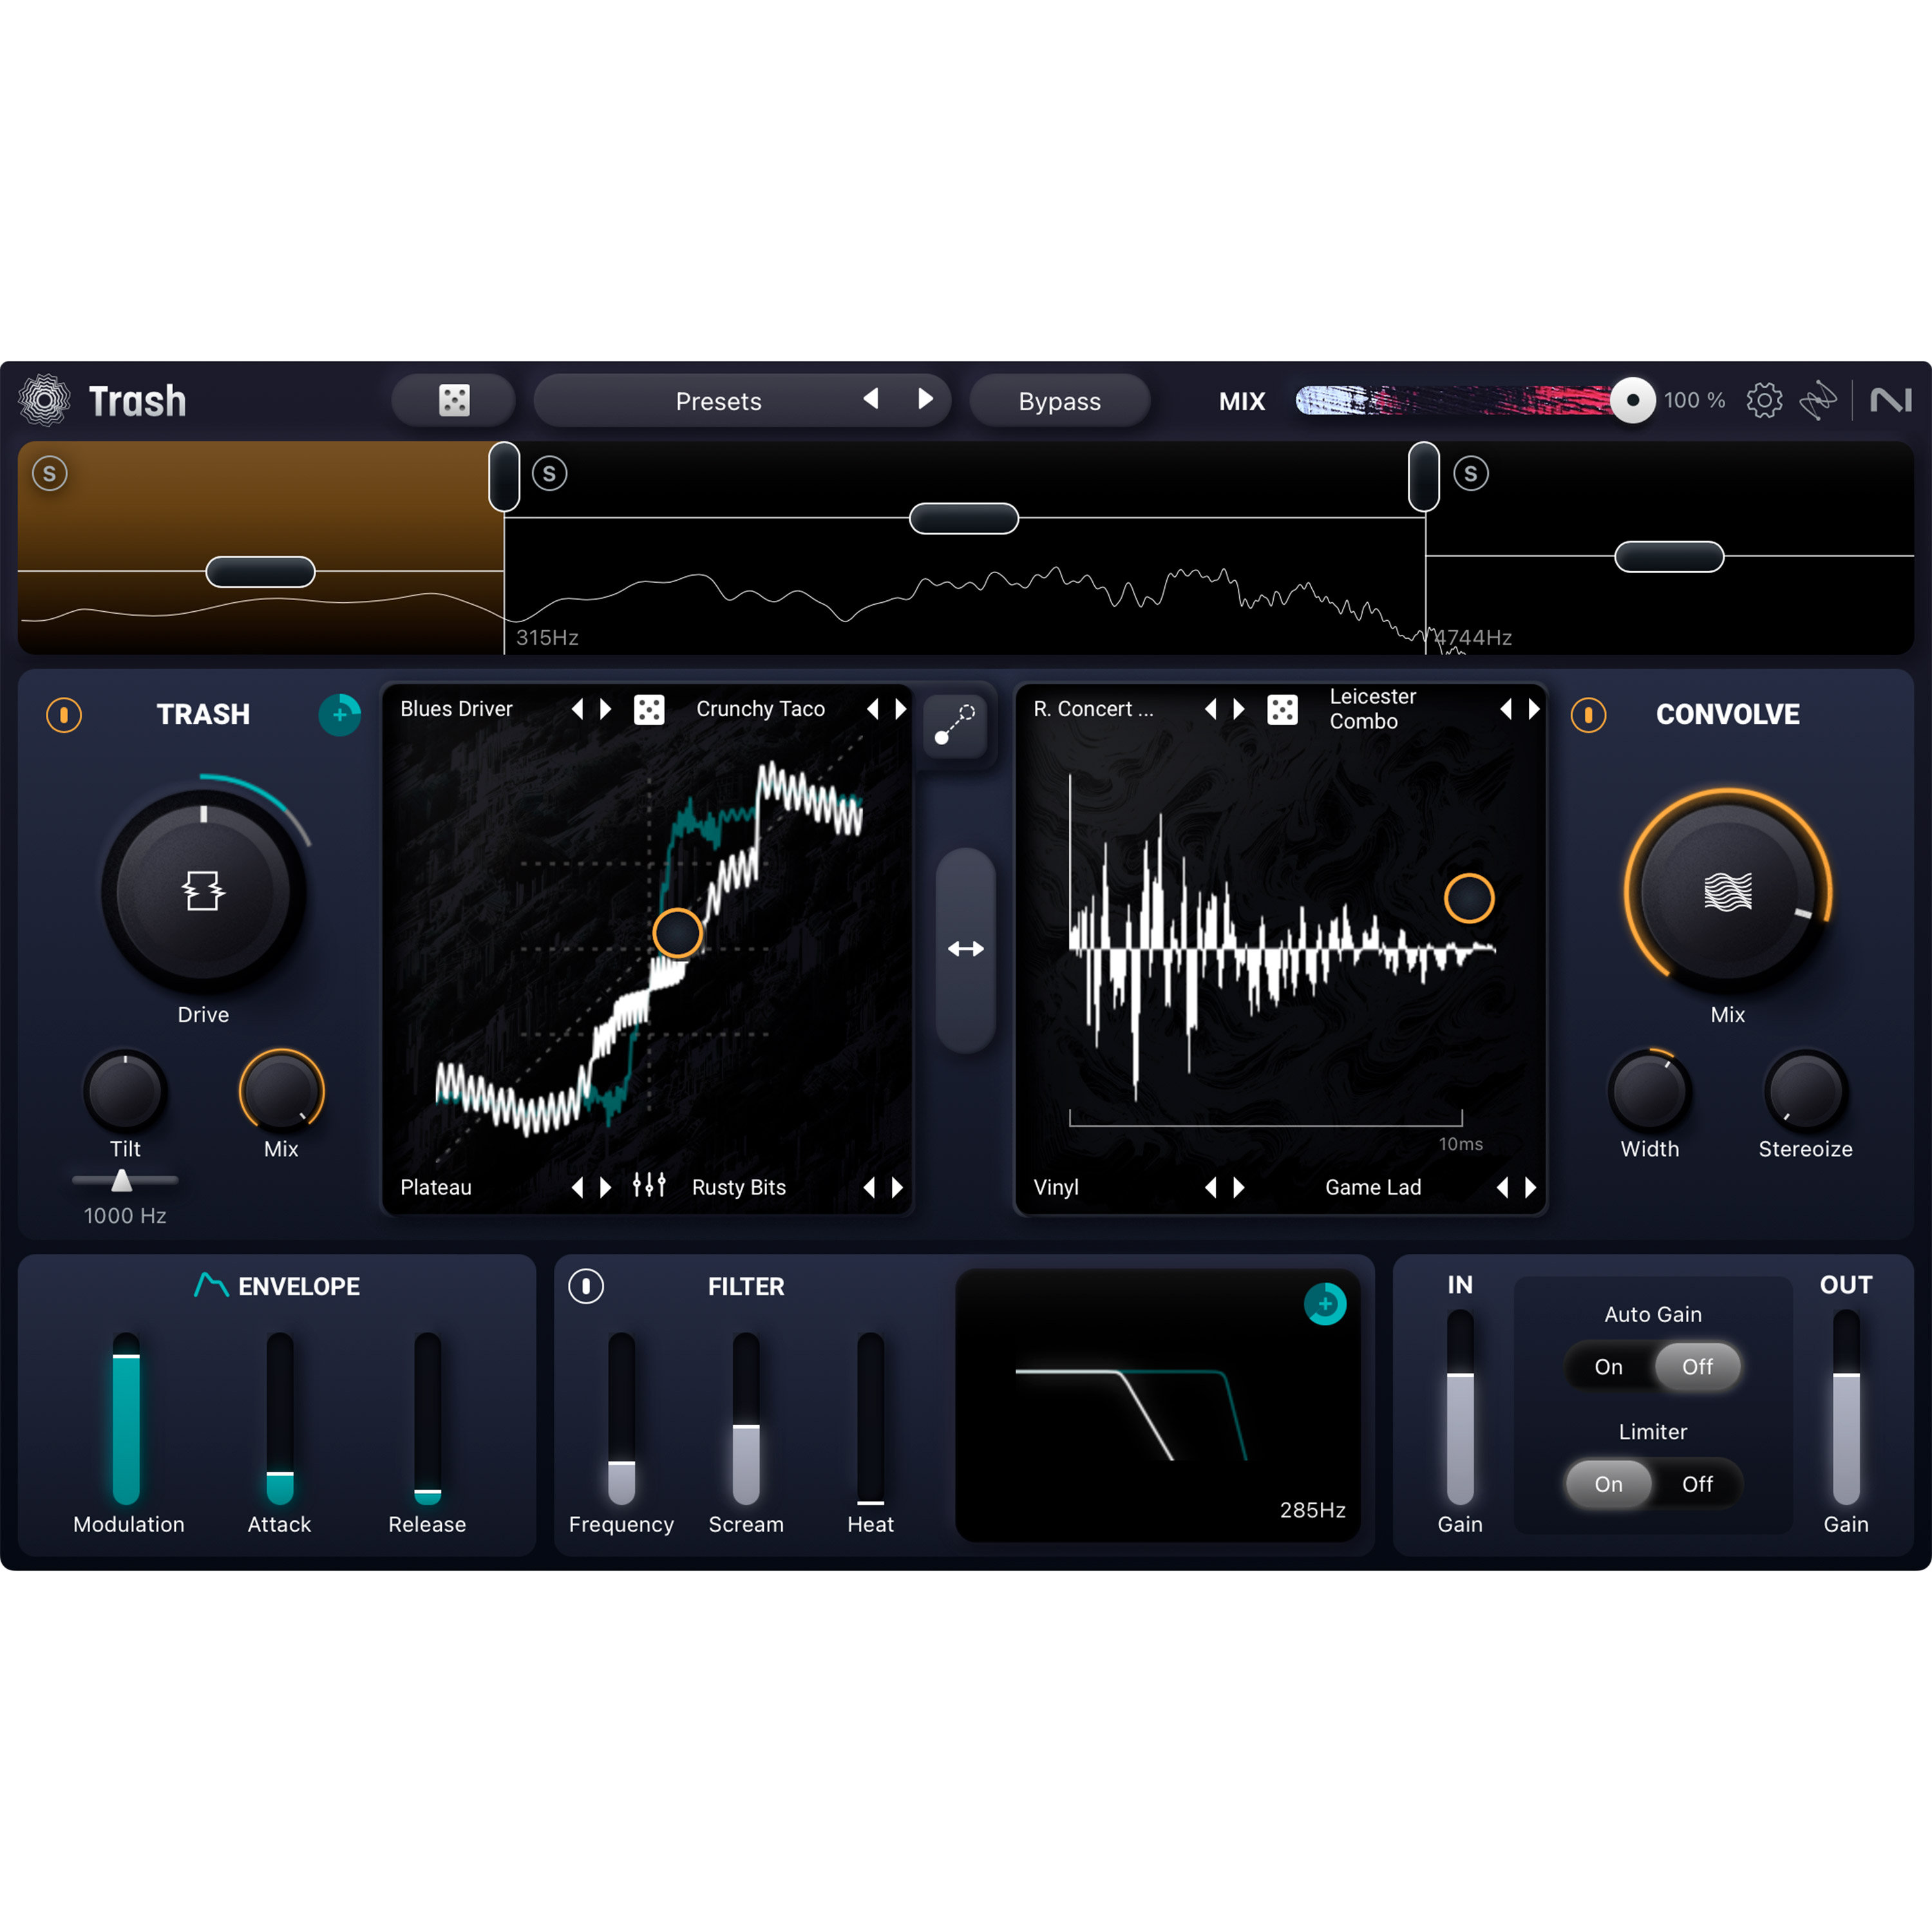
Task: Randomize the Trash style using its dice icon
Action: (650, 709)
